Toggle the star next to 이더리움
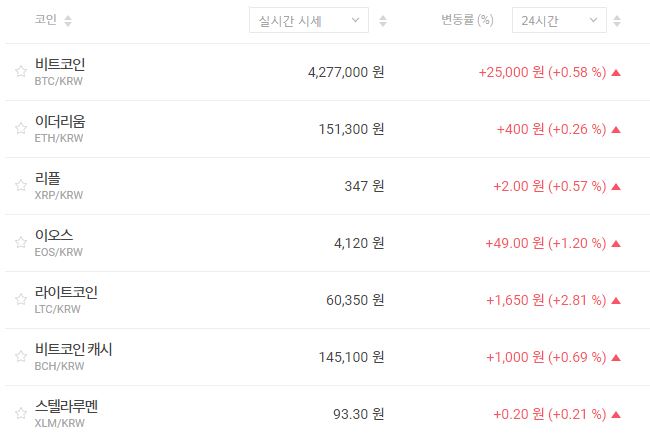The width and height of the screenshot is (650, 442). pos(20,128)
